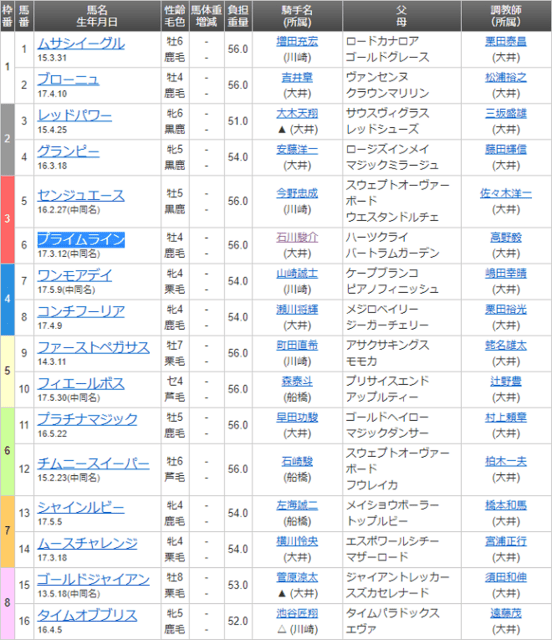Click dam name マジックミラージュ
Image resolution: width=552 pixels, height=640 pixels.
click(392, 165)
